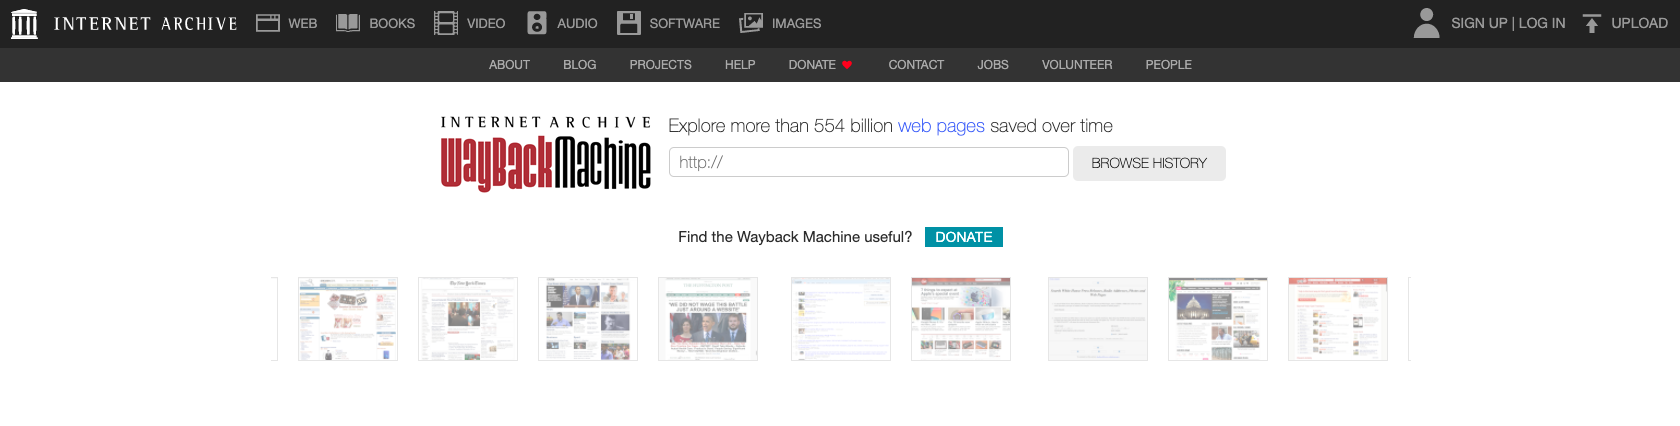The width and height of the screenshot is (1680, 426).
Task: Open the thumbnail showing the Capitol building
Action: tap(1218, 319)
